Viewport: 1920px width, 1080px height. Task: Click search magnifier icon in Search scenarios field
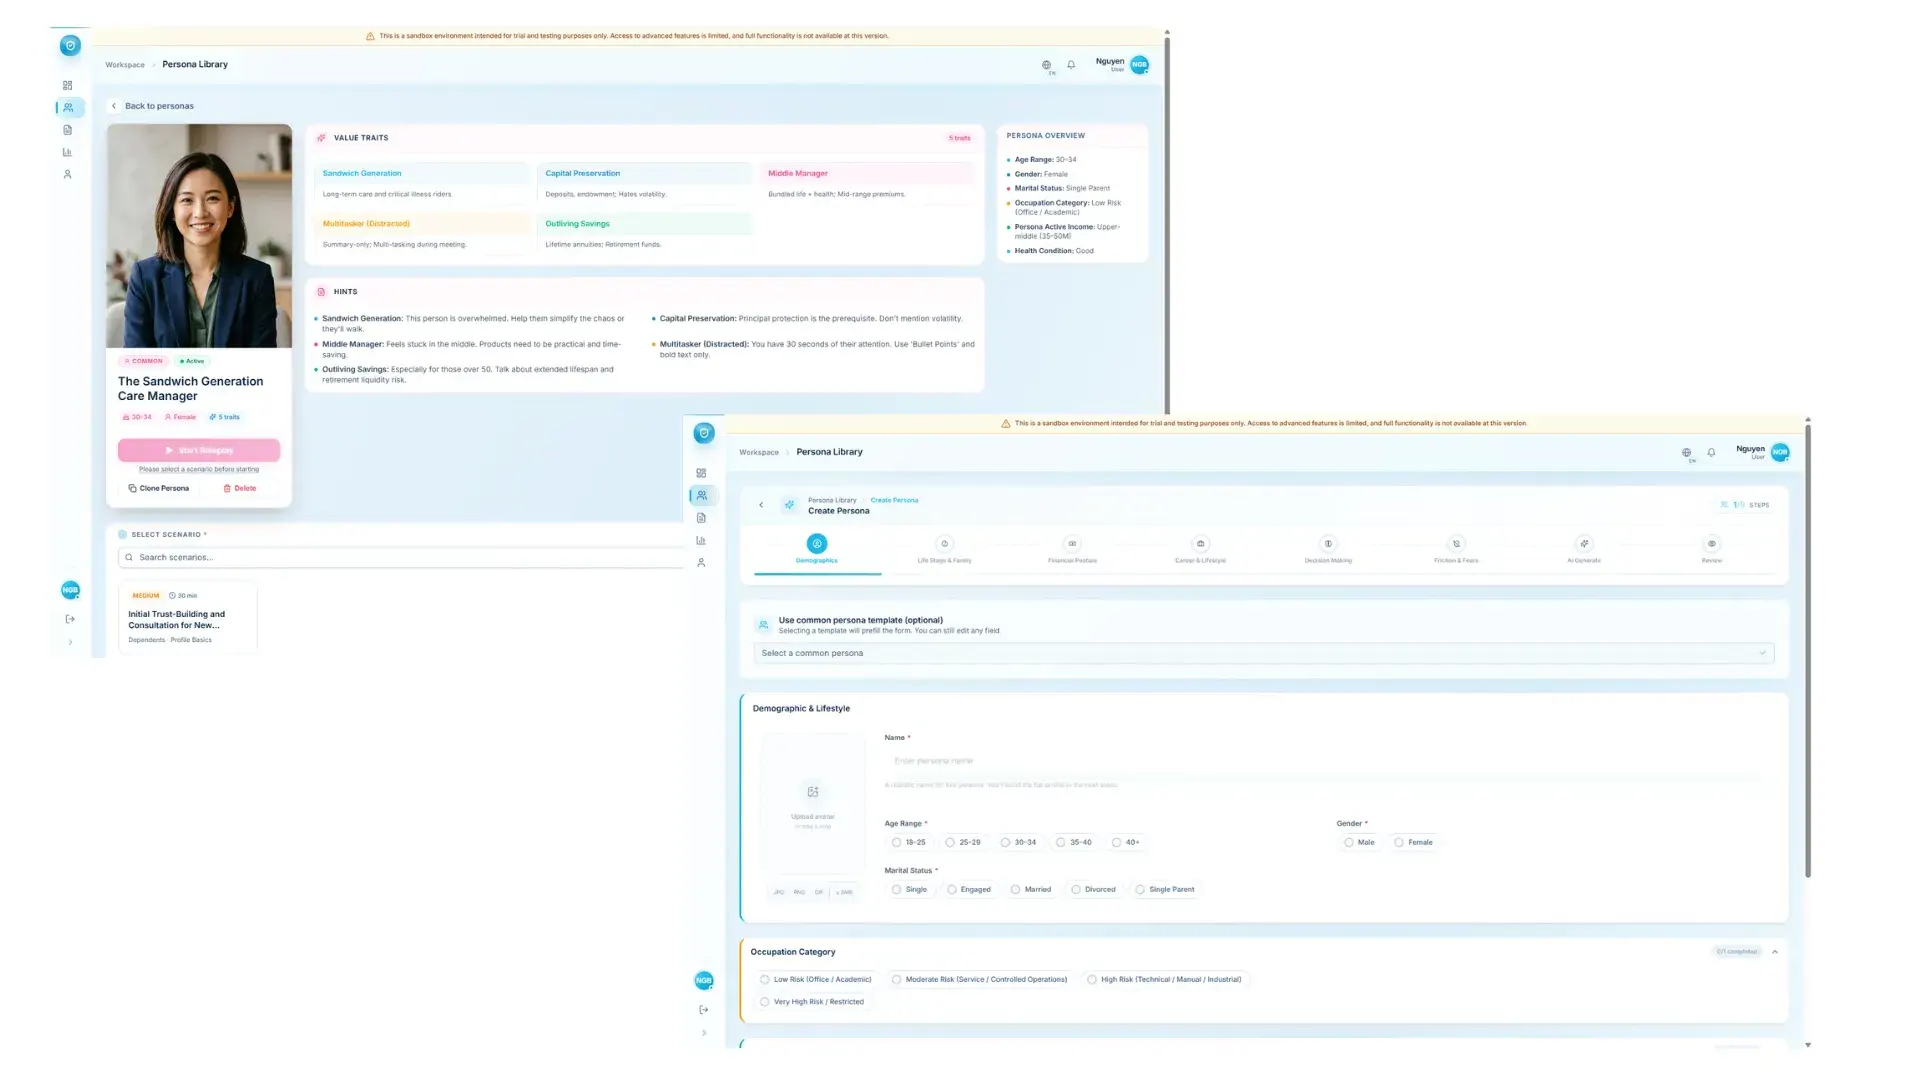[129, 558]
